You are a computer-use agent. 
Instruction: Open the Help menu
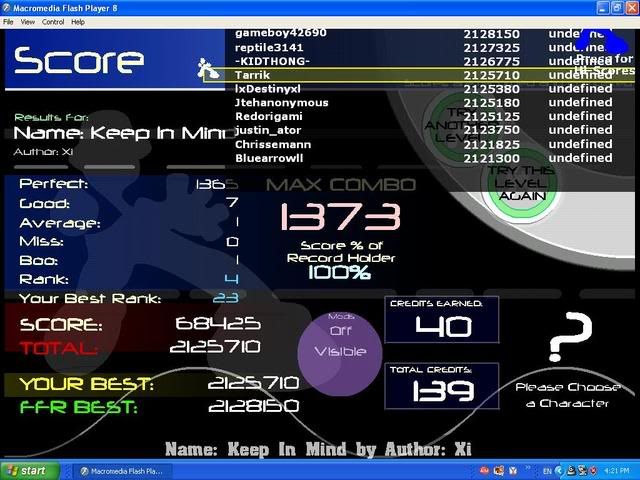click(x=78, y=21)
